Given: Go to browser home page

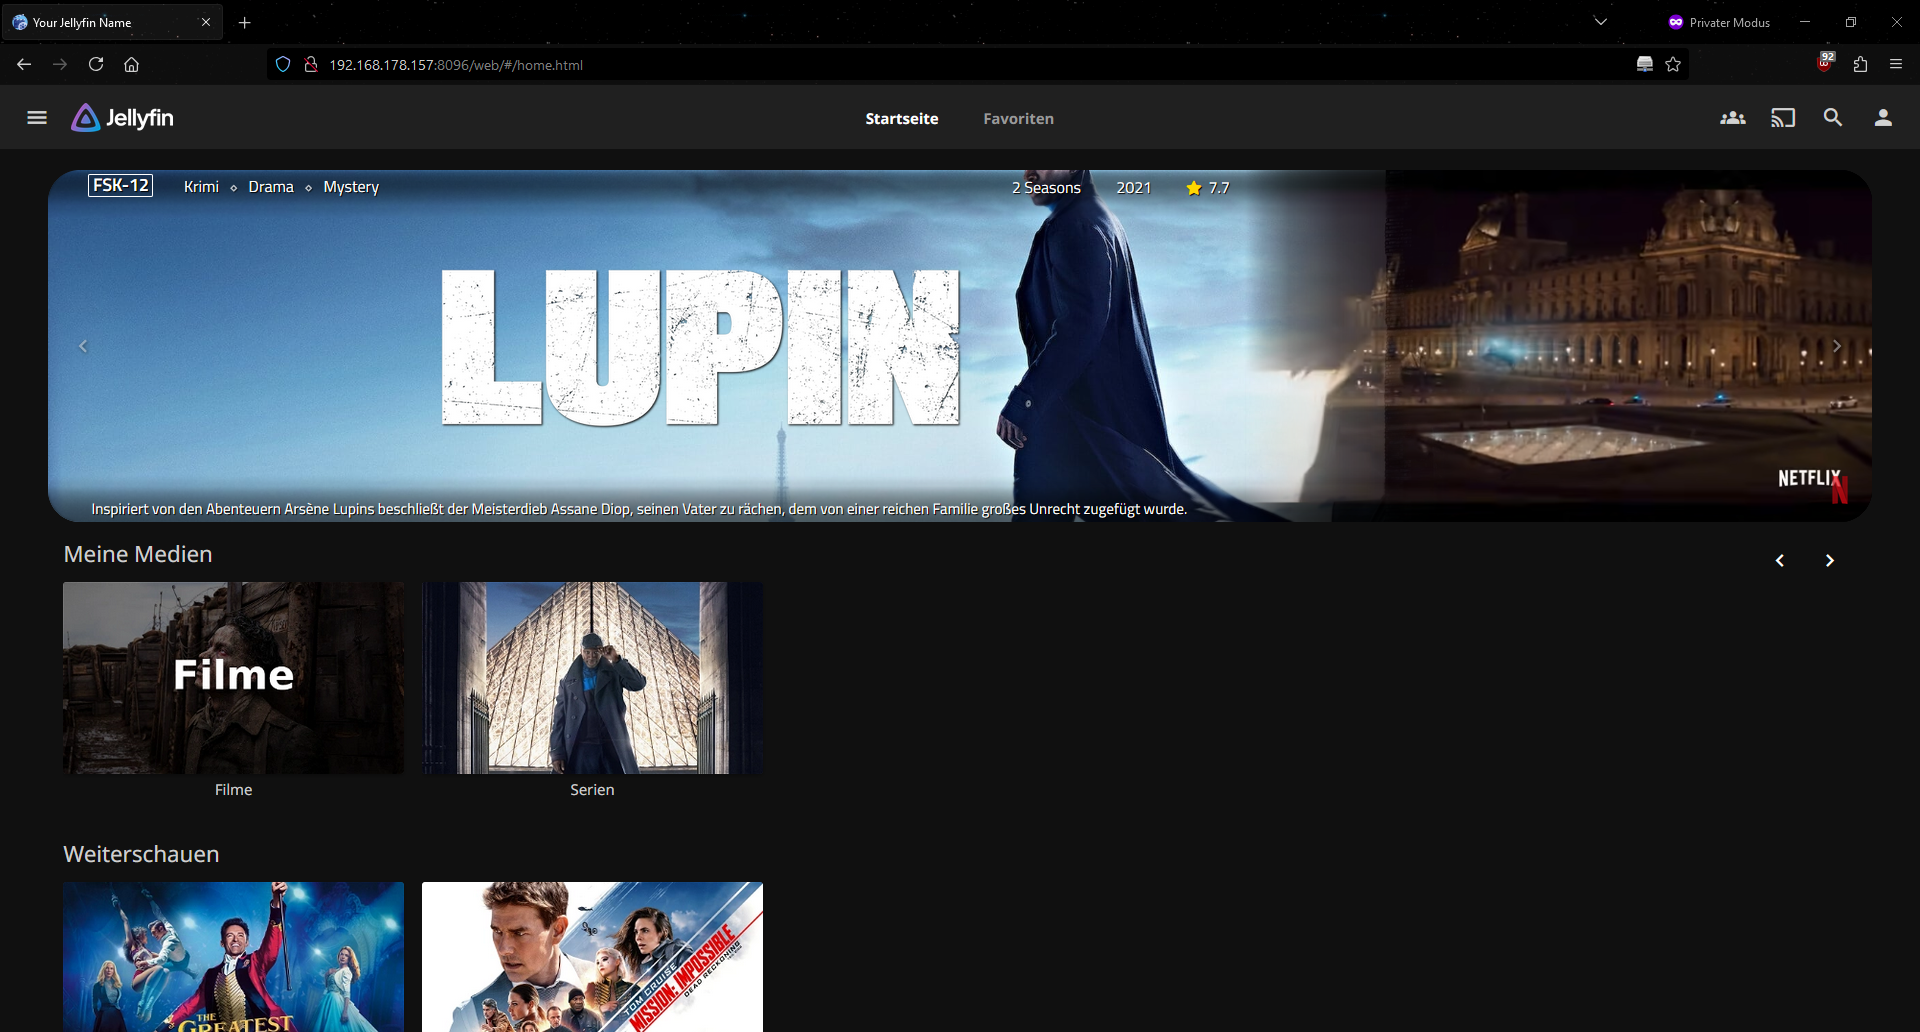Looking at the screenshot, I should point(131,65).
